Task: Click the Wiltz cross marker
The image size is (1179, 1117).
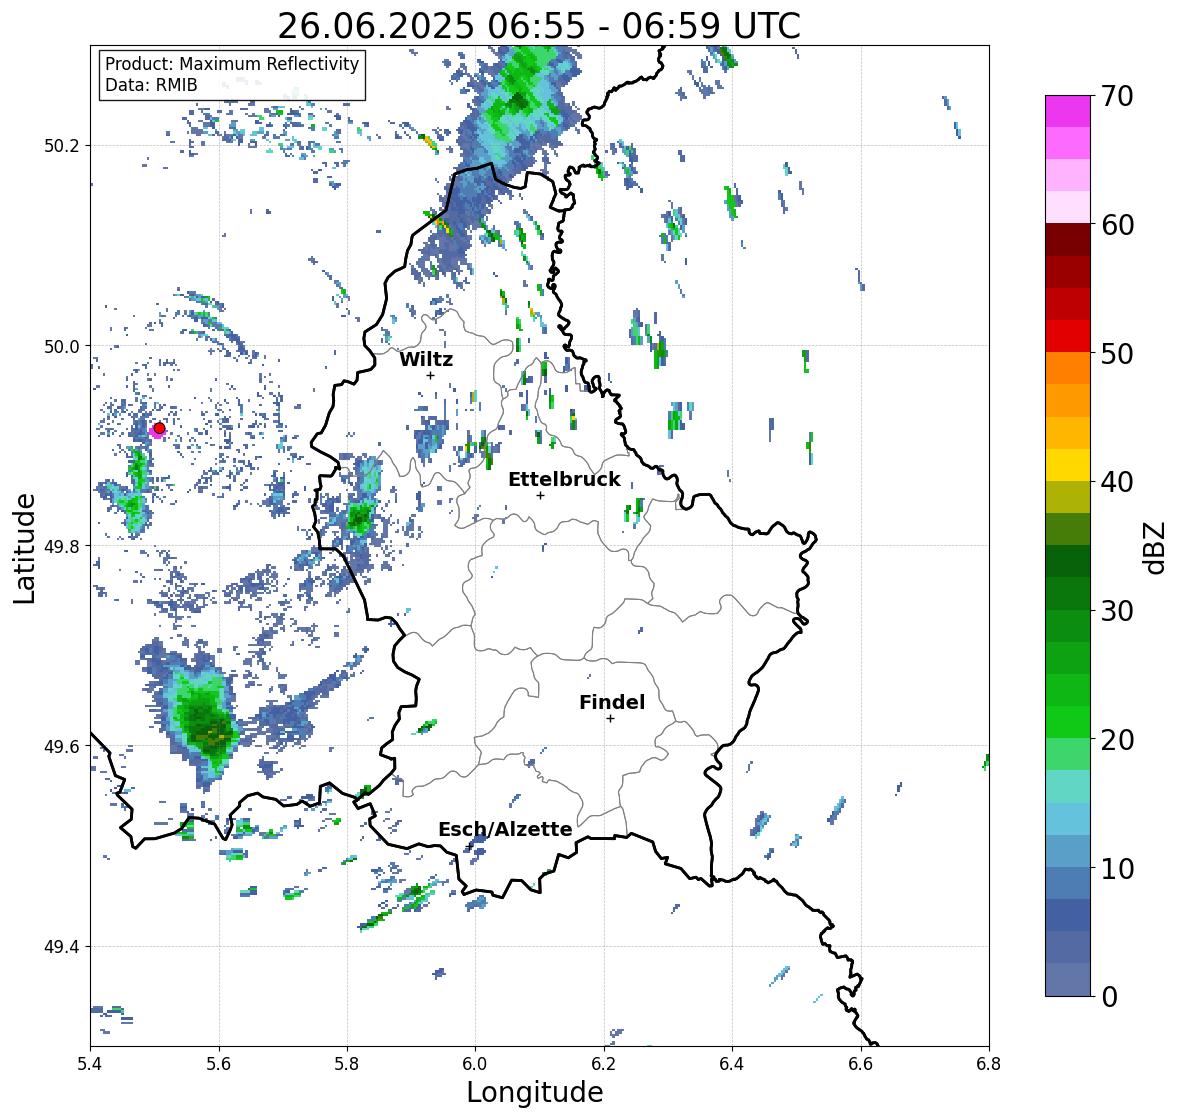Action: tap(430, 375)
